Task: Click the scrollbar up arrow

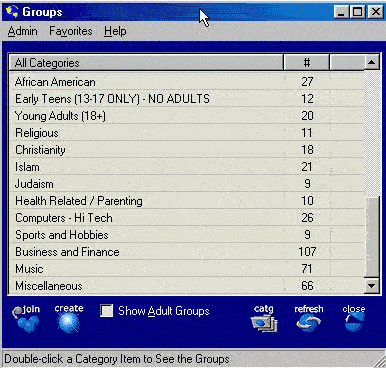Action: point(371,62)
